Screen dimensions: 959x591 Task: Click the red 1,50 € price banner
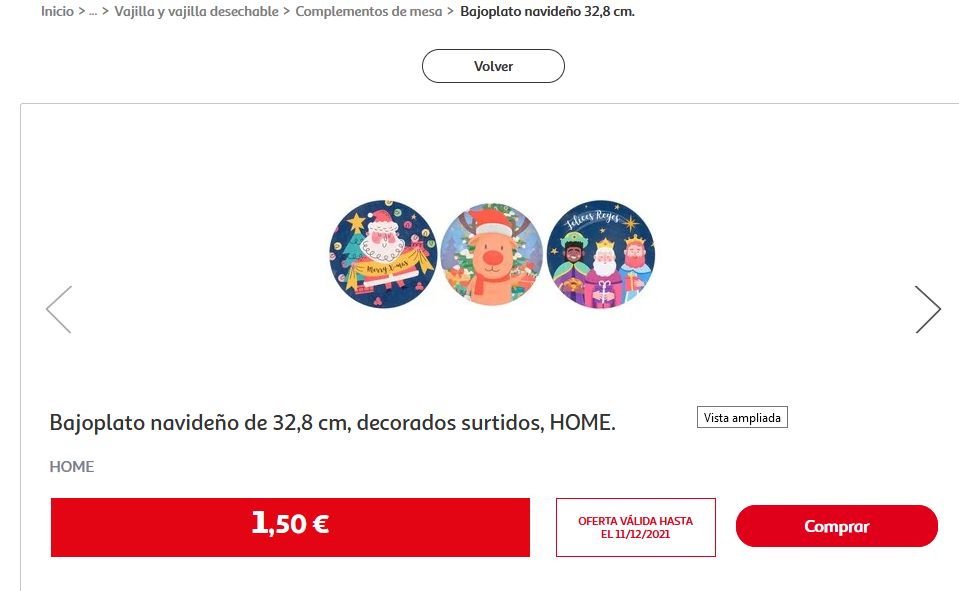pyautogui.click(x=290, y=527)
